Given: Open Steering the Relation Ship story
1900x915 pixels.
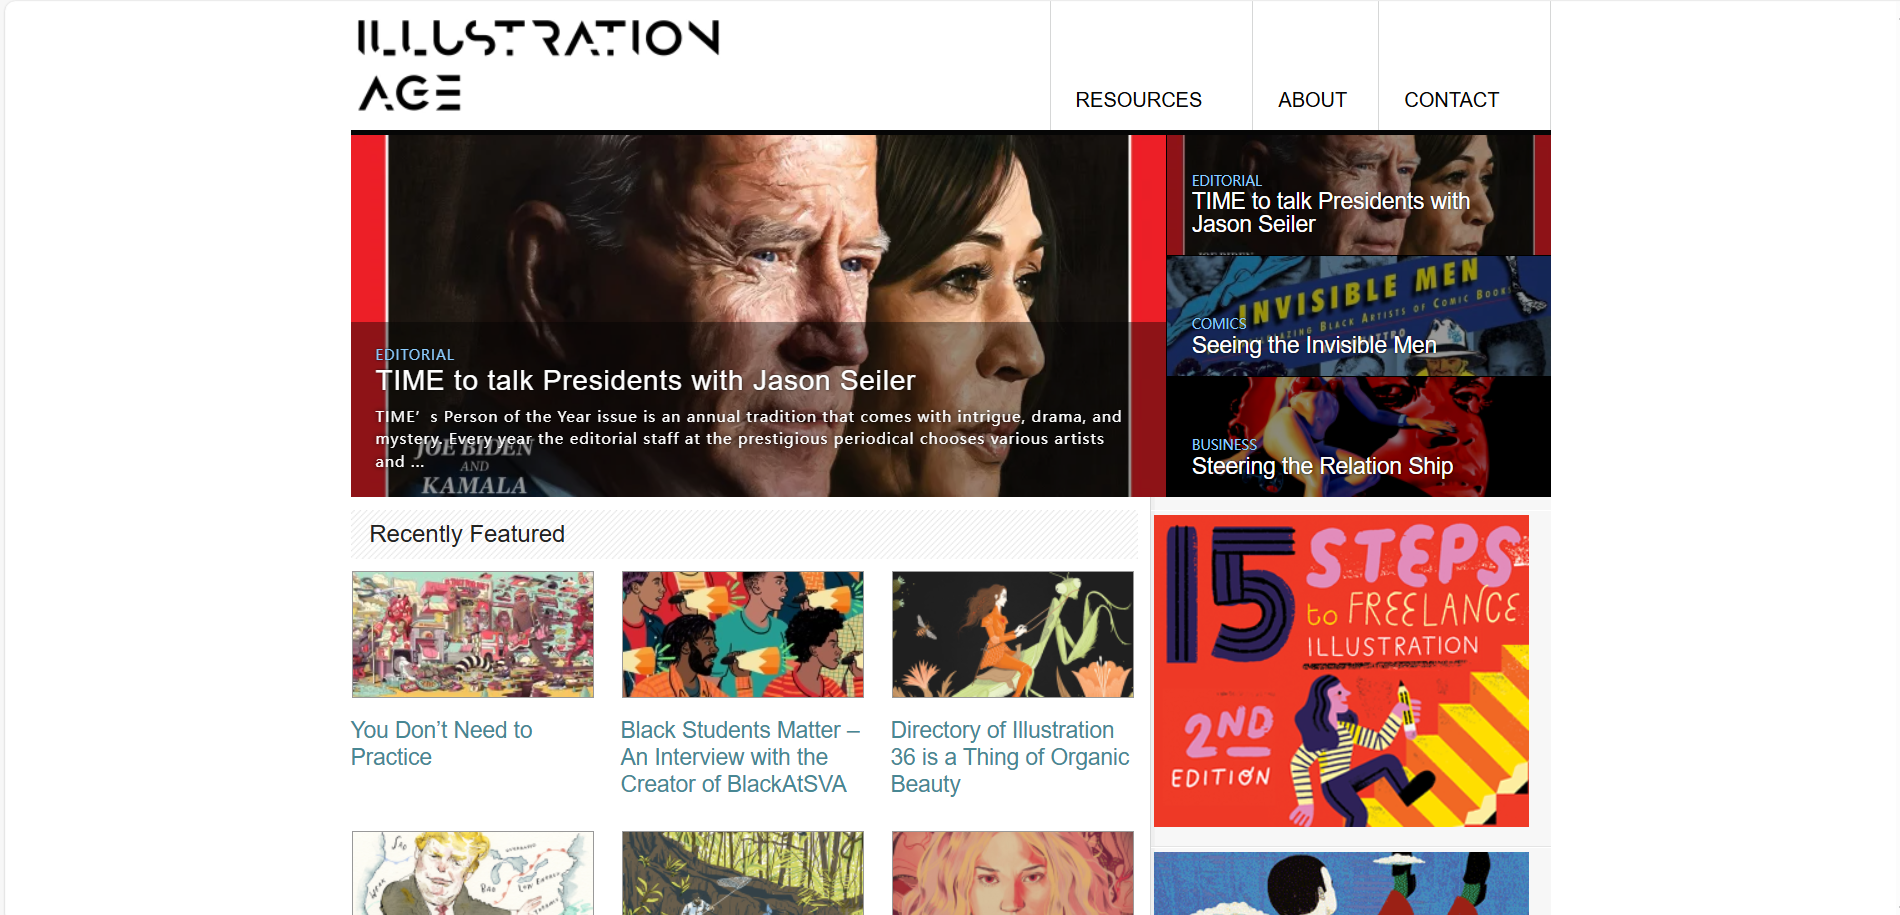Looking at the screenshot, I should 1322,466.
